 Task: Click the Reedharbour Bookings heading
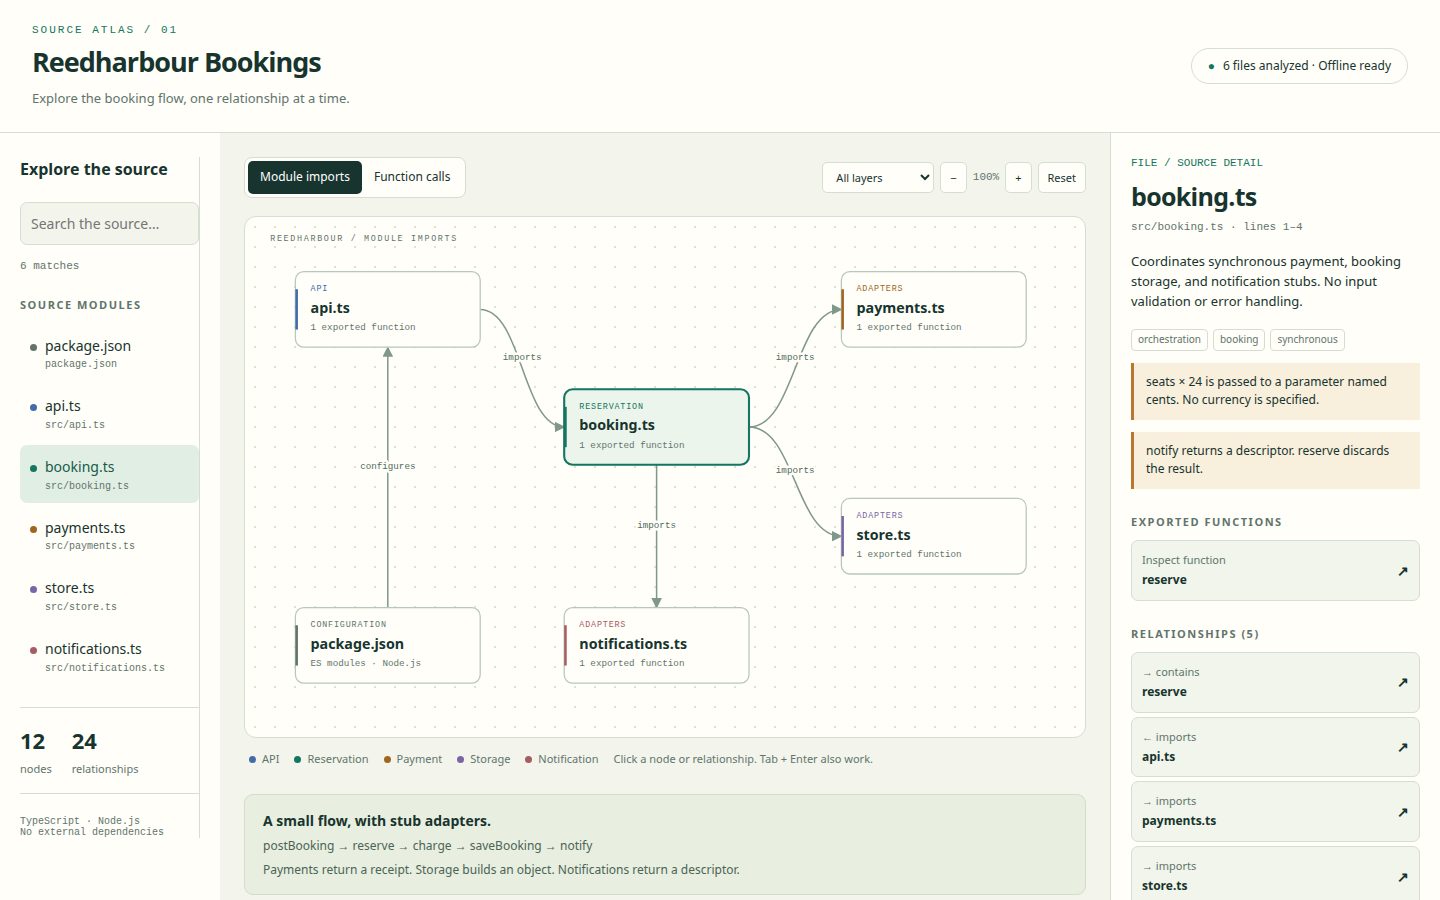tap(177, 63)
